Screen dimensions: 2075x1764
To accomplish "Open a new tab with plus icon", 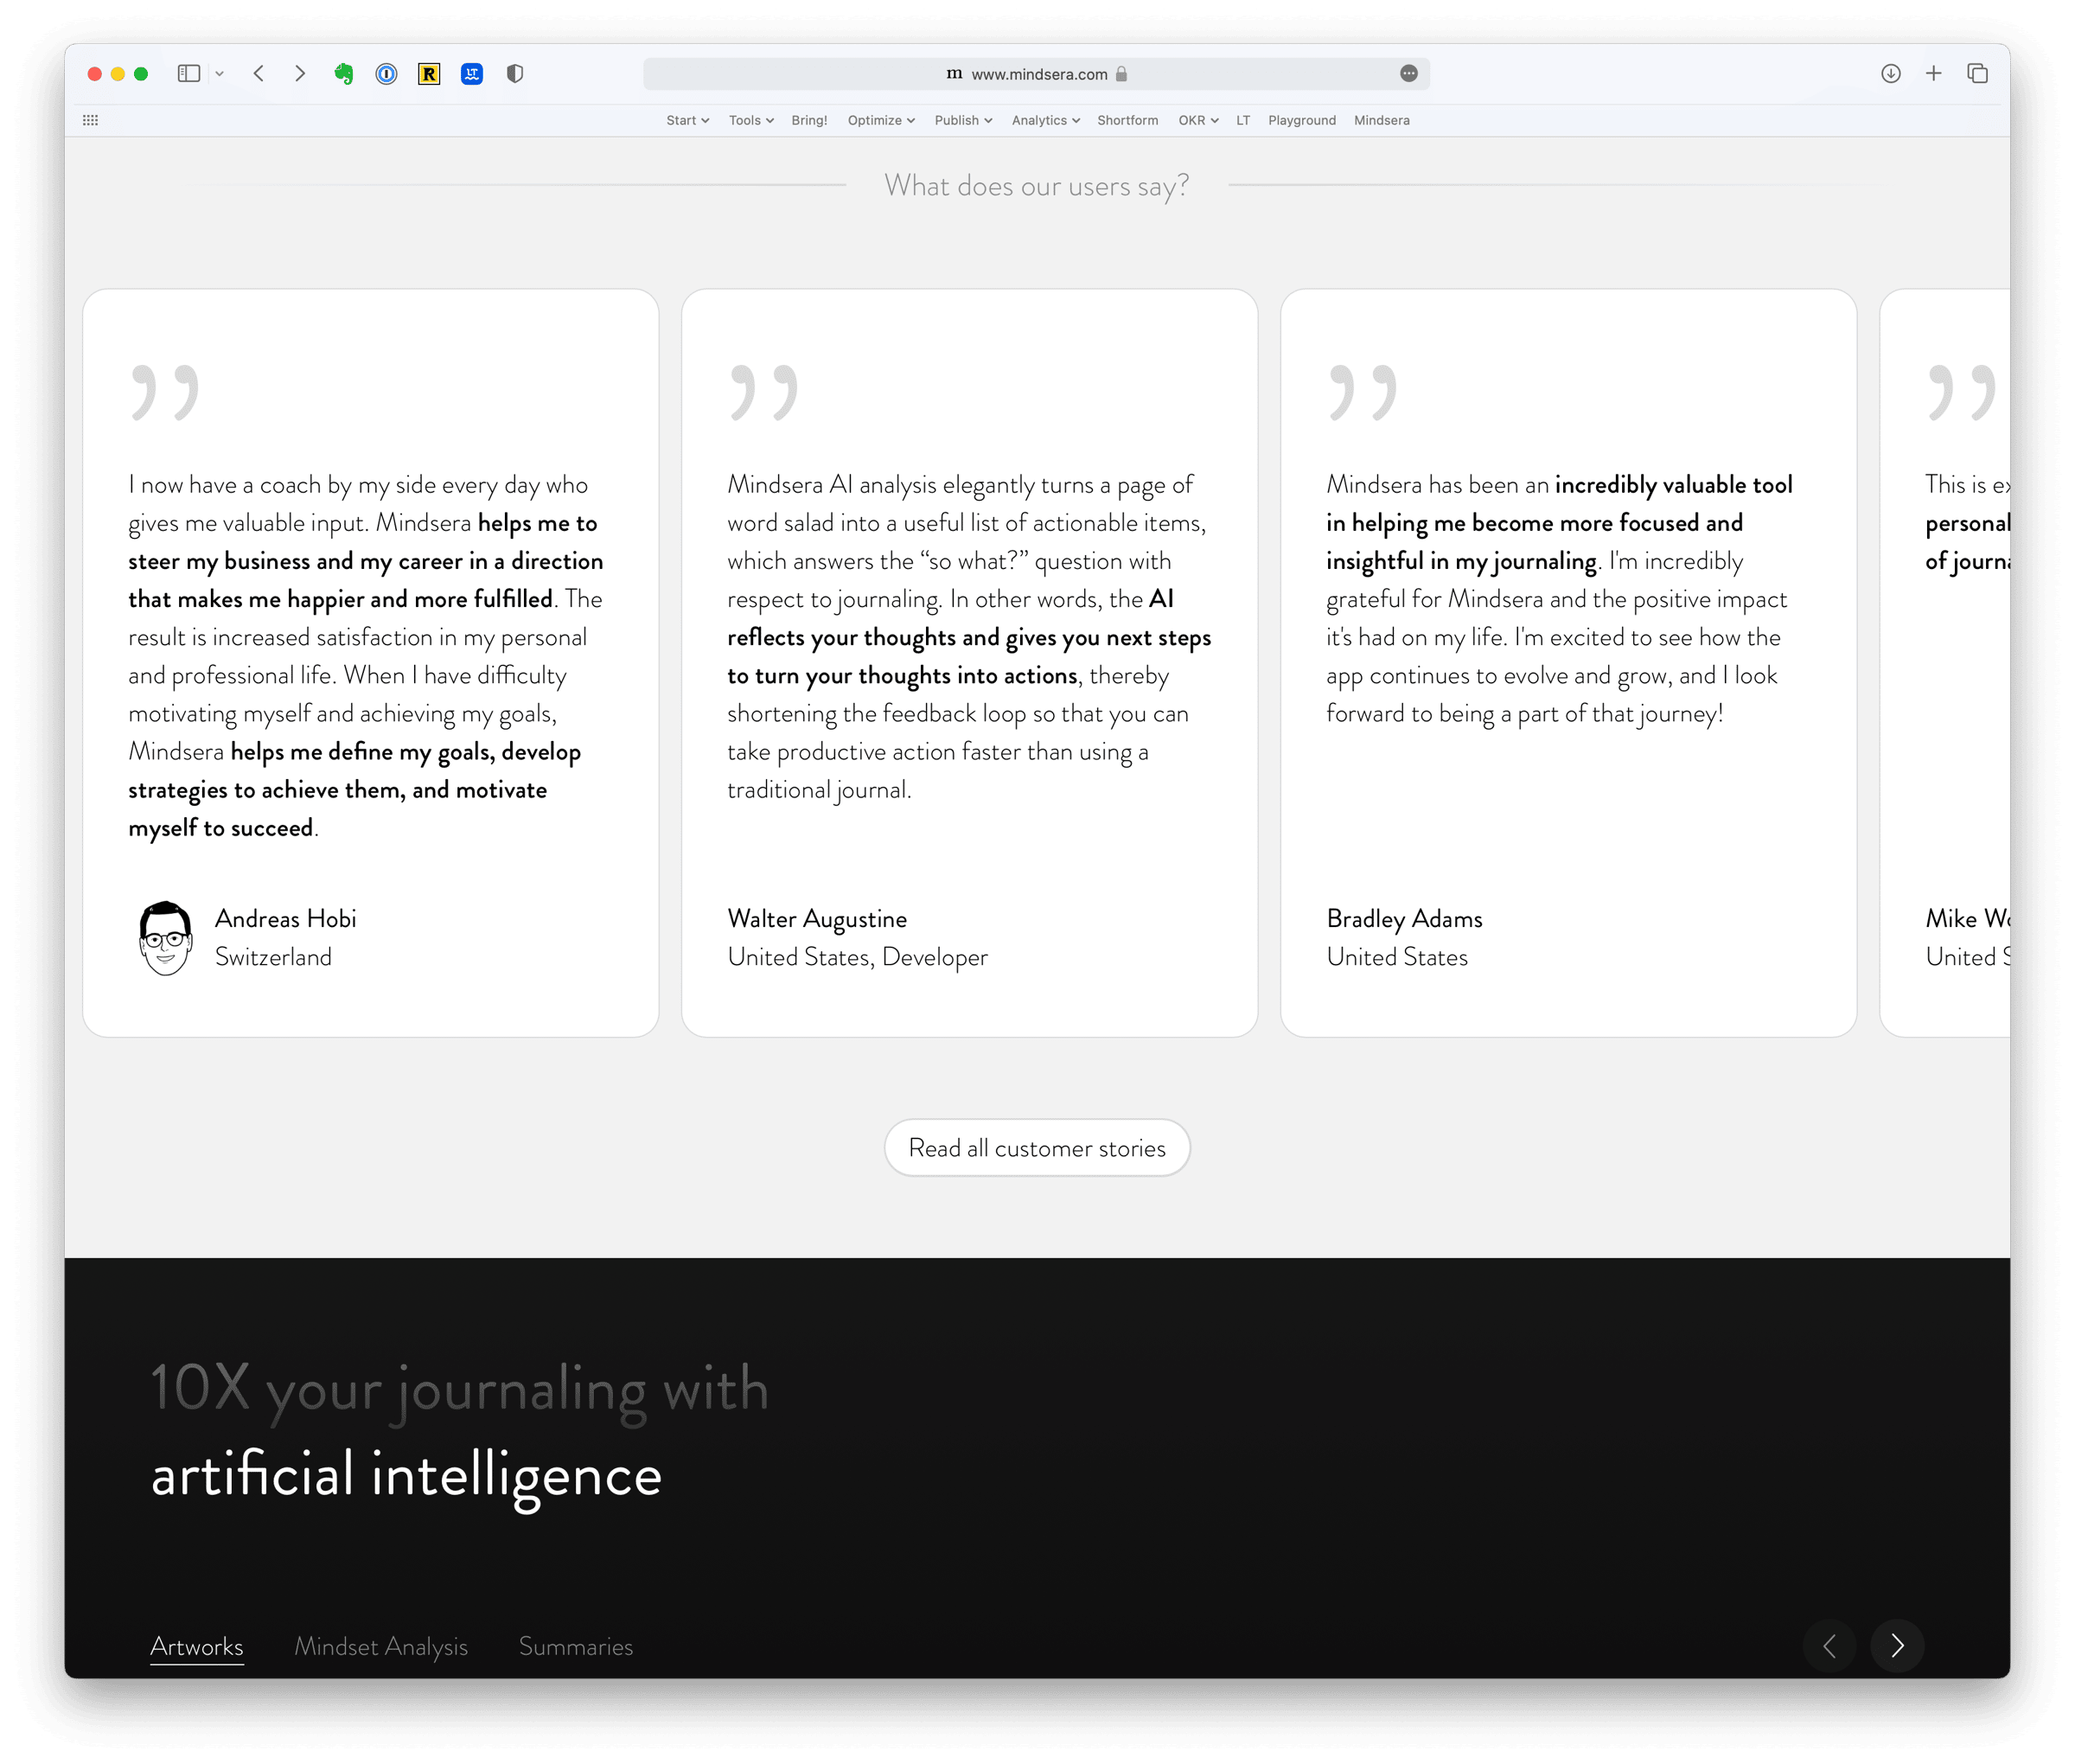I will [x=1934, y=73].
